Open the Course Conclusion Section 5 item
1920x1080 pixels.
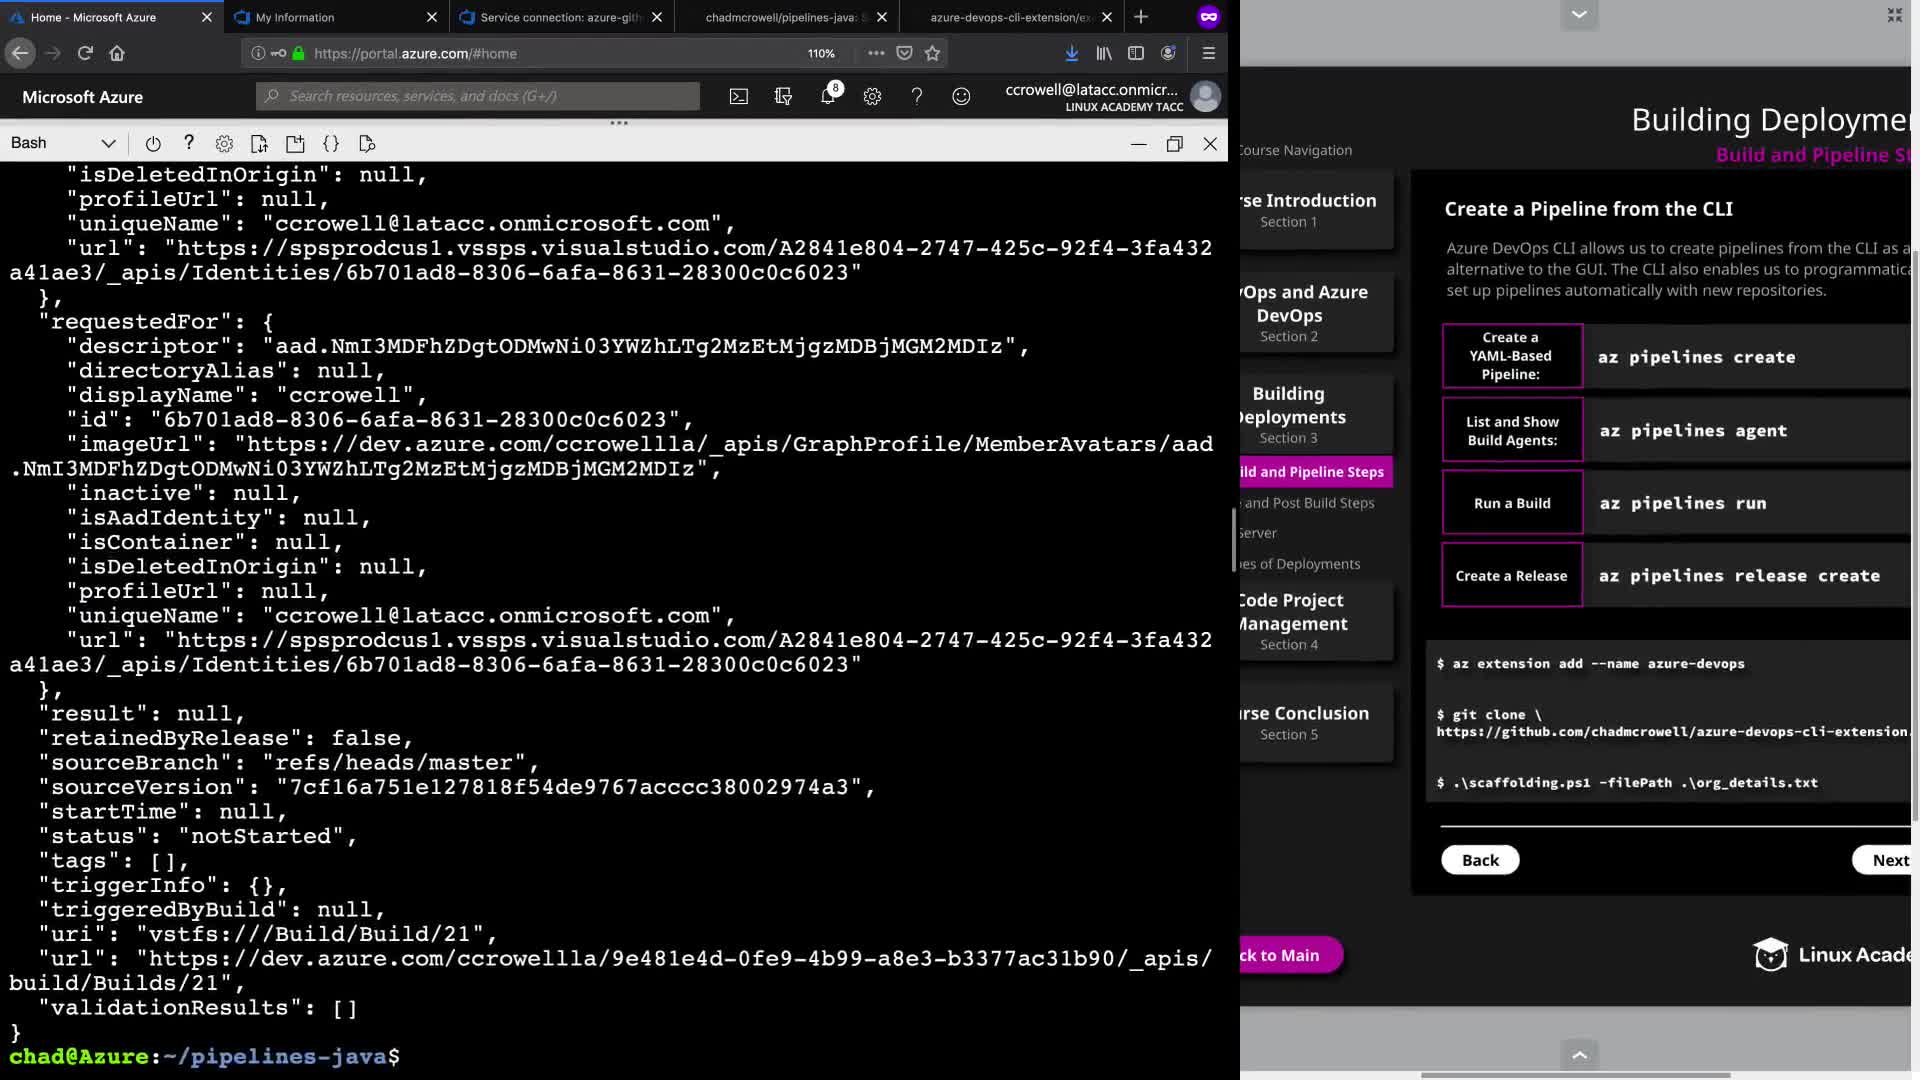click(x=1303, y=722)
